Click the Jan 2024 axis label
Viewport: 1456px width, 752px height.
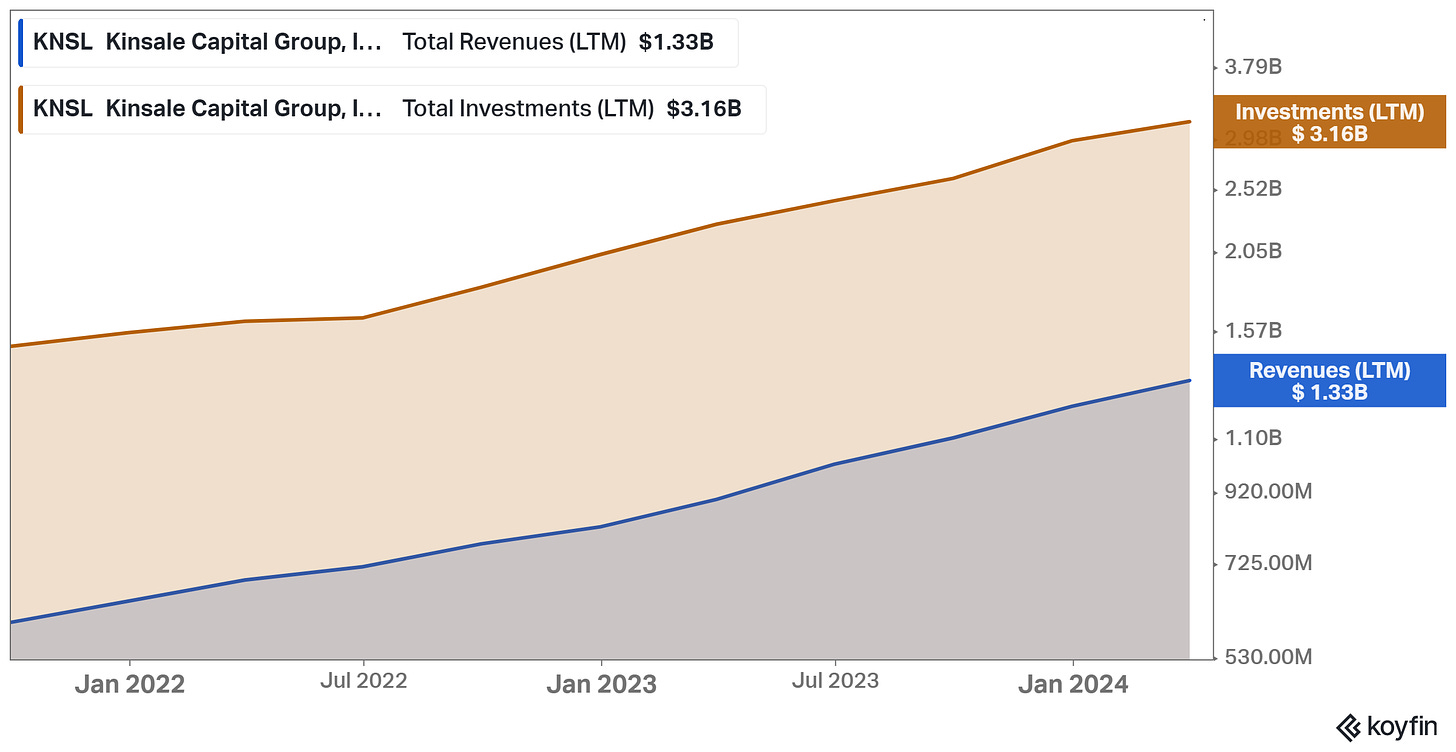coord(1073,684)
